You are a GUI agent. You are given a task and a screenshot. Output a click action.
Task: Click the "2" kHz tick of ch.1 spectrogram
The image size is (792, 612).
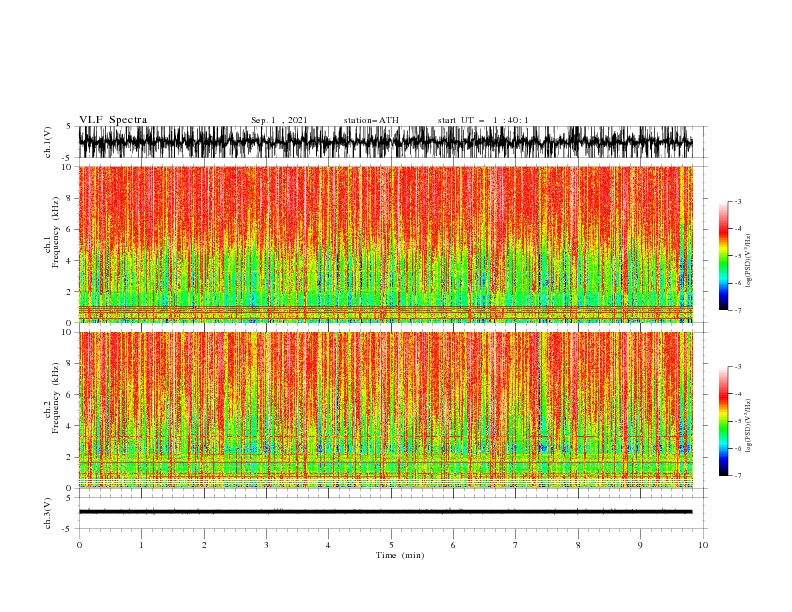[x=70, y=292]
